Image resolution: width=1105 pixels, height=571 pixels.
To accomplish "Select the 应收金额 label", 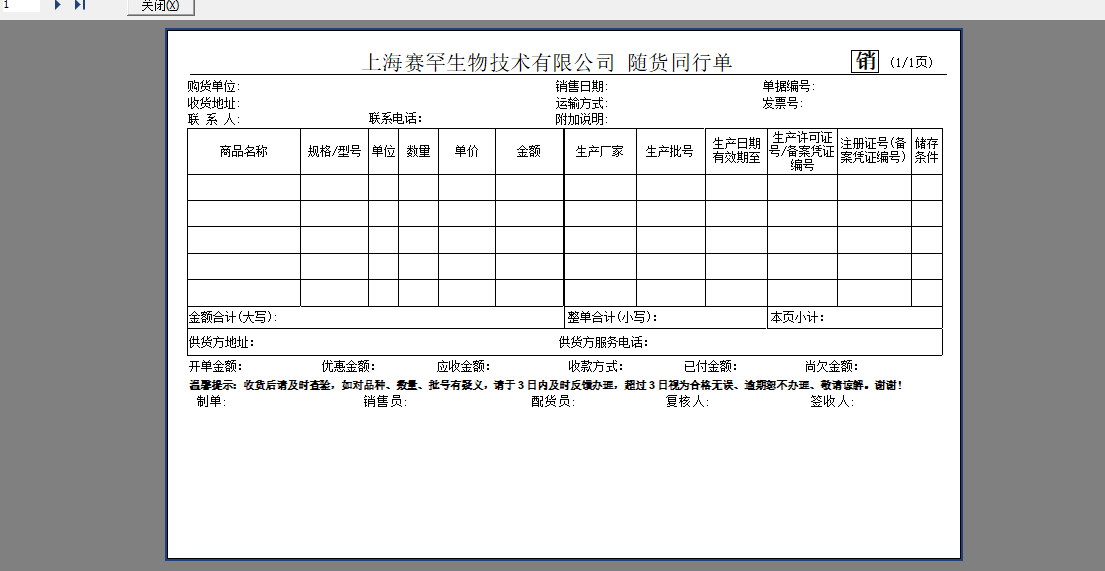I will [x=463, y=367].
